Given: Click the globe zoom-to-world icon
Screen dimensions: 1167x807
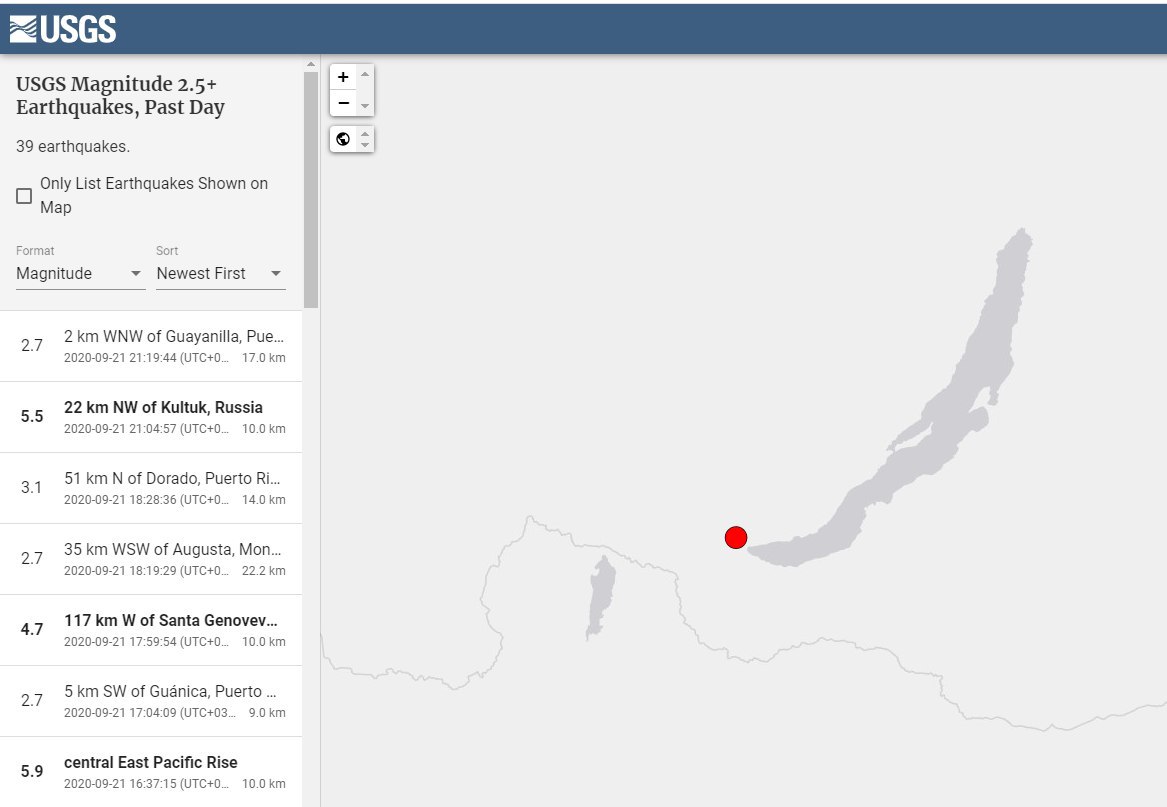Looking at the screenshot, I should click(343, 138).
